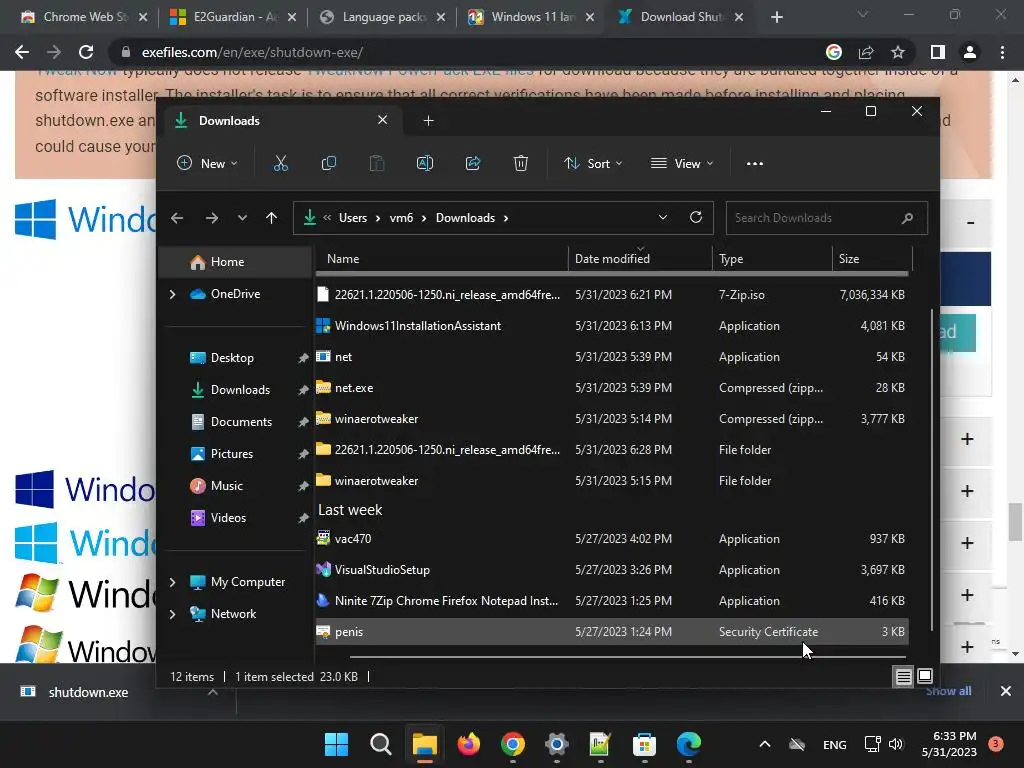The height and width of the screenshot is (768, 1024).
Task: Open Microsoft Store from the taskbar
Action: pyautogui.click(x=644, y=744)
